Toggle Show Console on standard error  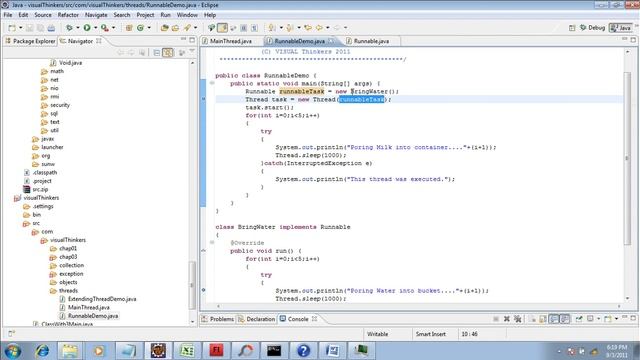pyautogui.click(x=564, y=319)
